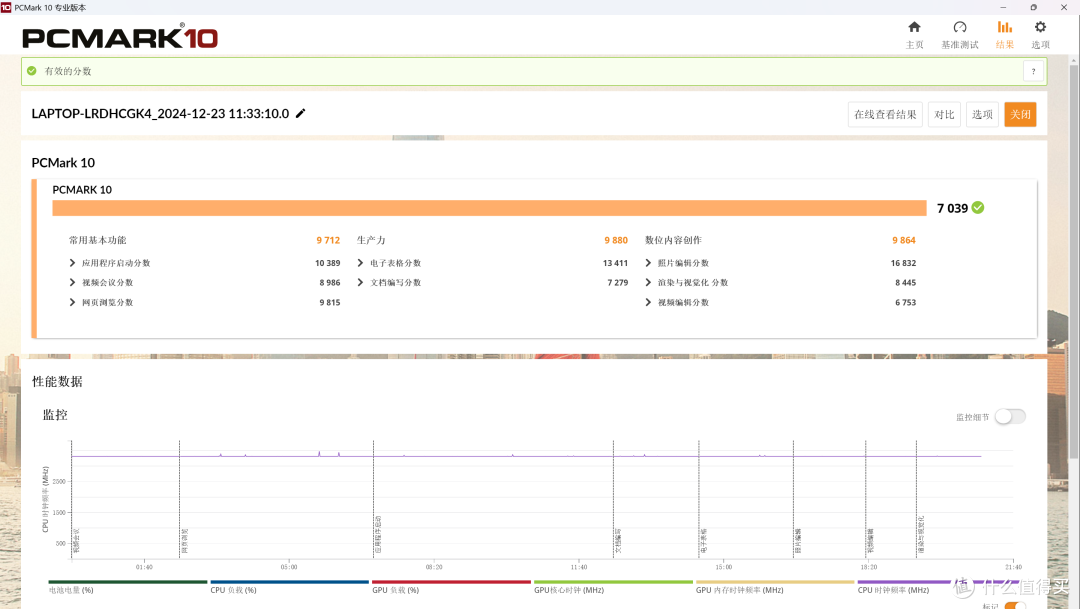Toggle the 标记 markers switch
Image resolution: width=1080 pixels, height=609 pixels.
1014,605
